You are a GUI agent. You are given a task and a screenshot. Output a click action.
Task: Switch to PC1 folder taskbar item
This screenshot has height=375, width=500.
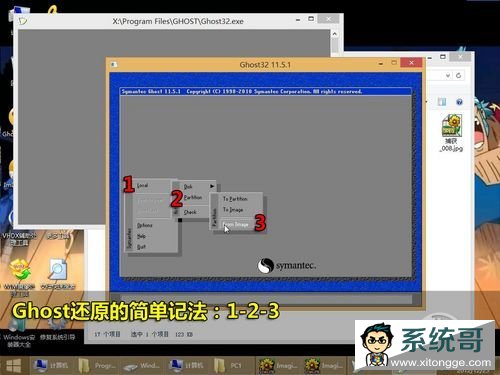point(228,366)
